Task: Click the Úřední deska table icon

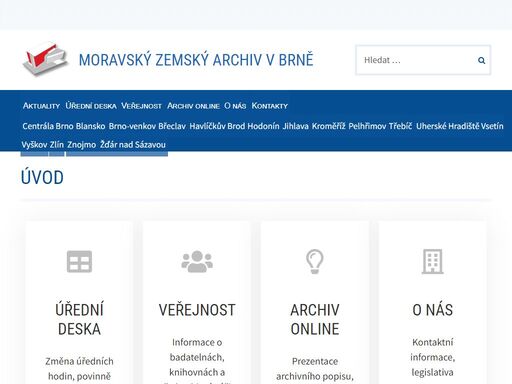Action: point(79,261)
